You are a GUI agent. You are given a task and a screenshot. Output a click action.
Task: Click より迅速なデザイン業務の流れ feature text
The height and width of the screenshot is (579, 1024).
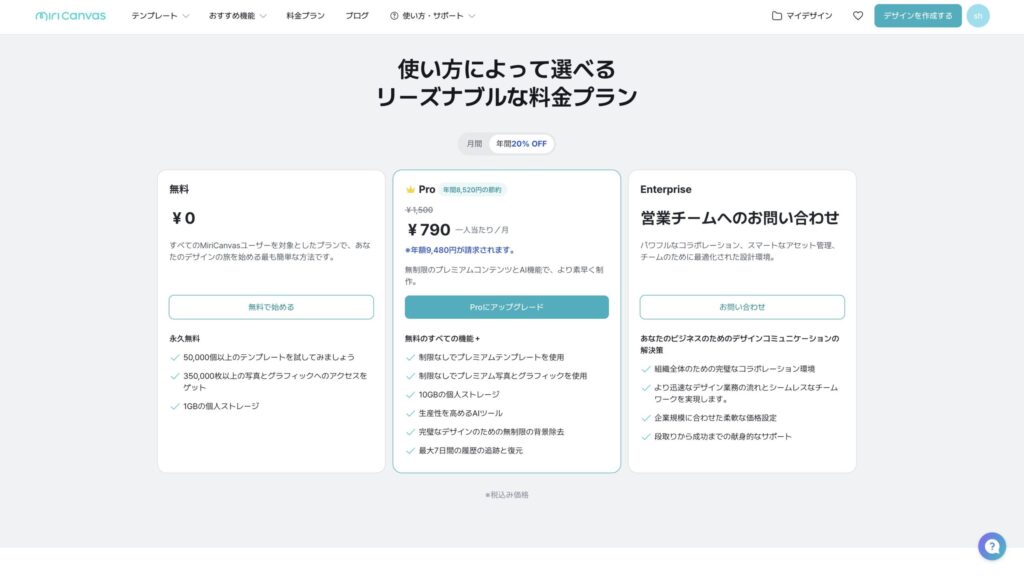pyautogui.click(x=746, y=393)
